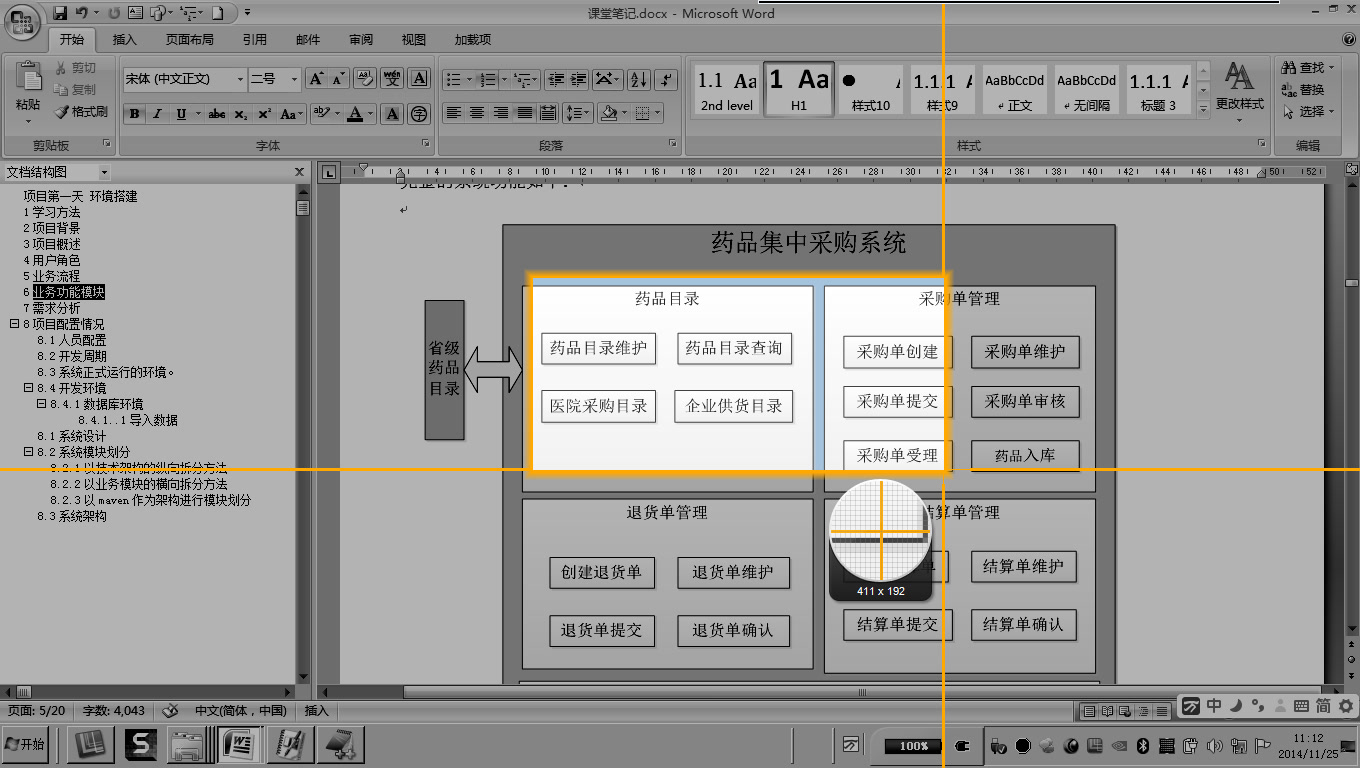Toggle Subscript formatting

pos(241,114)
